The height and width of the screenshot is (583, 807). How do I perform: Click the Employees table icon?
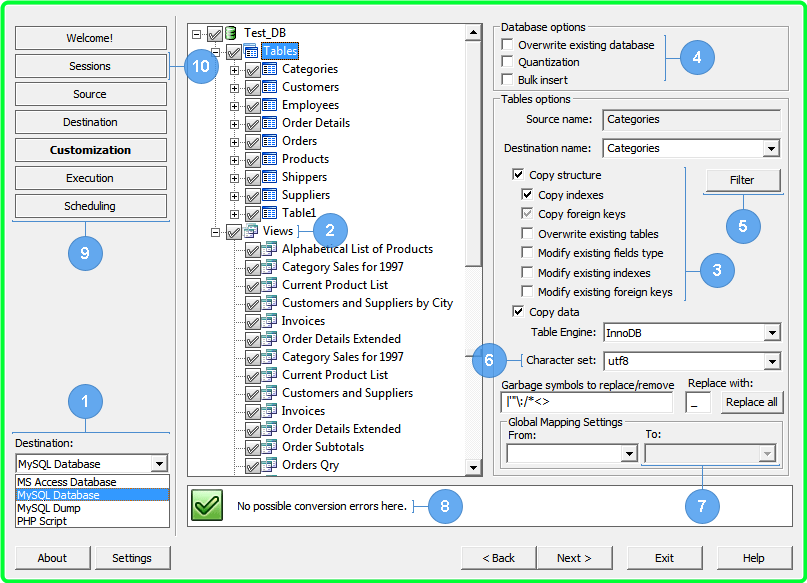click(x=269, y=105)
